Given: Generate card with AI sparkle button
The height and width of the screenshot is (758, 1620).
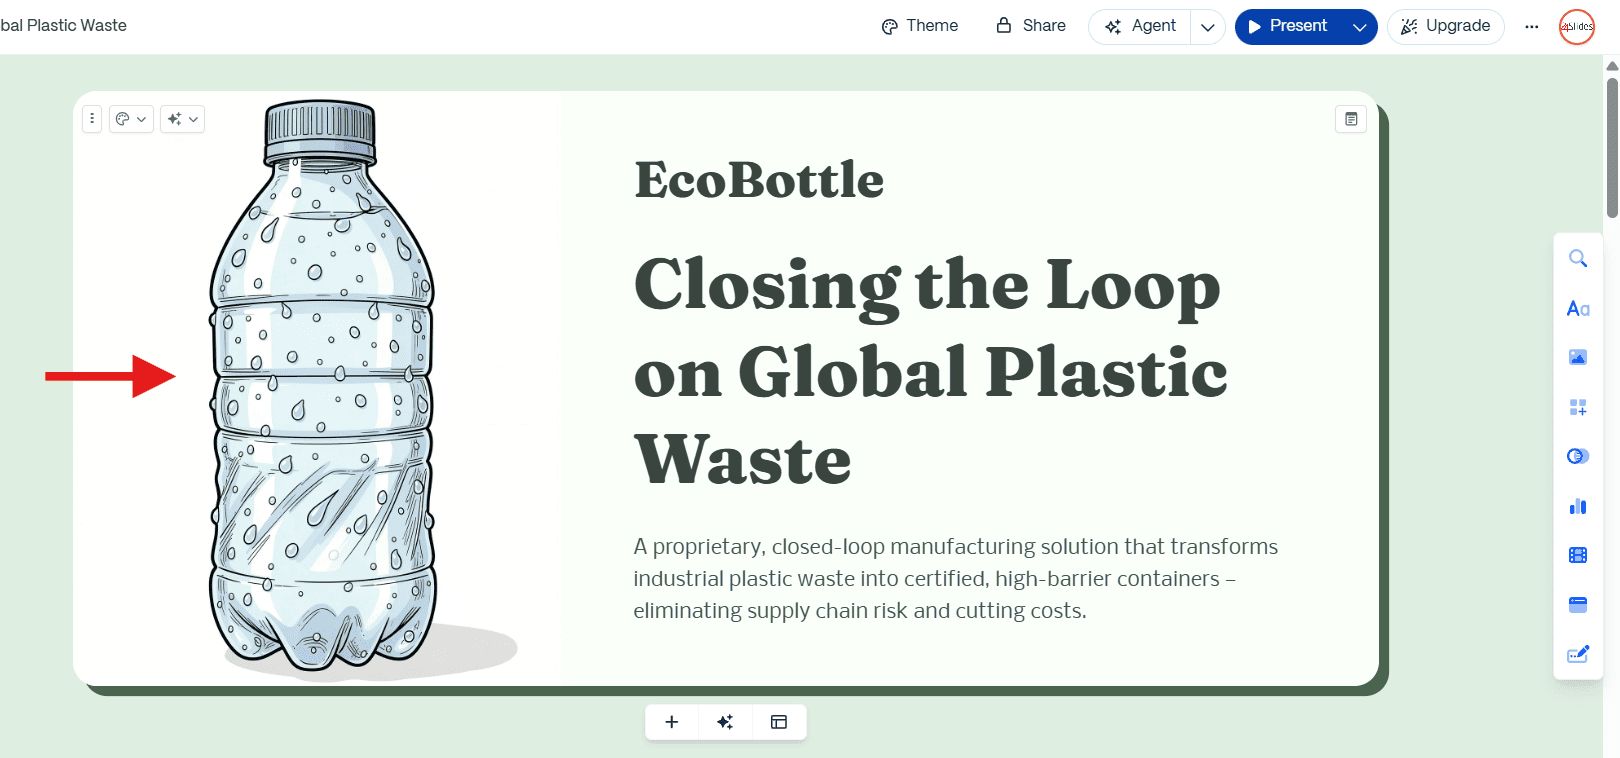Looking at the screenshot, I should pos(725,722).
